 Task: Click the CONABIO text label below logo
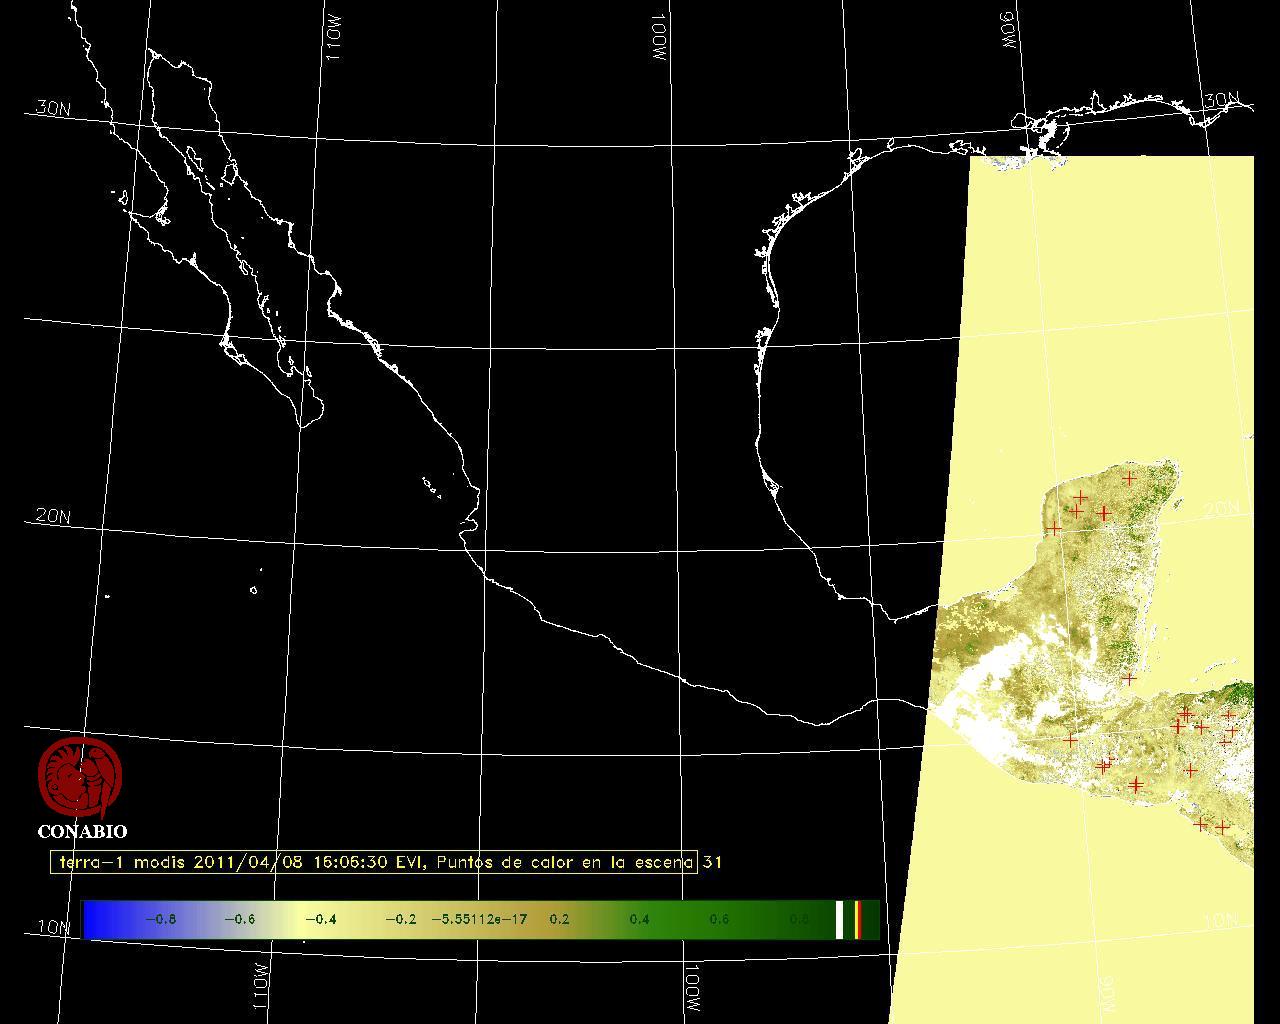(x=82, y=832)
